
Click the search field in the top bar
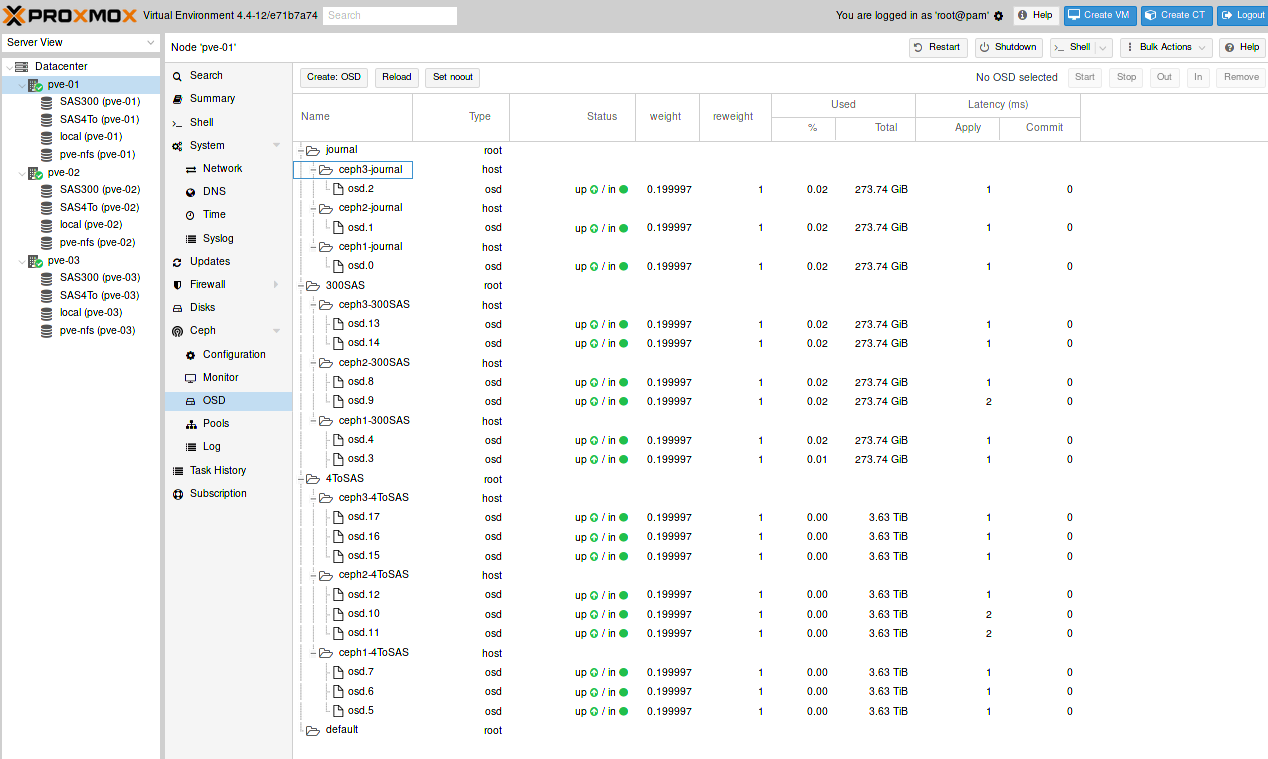coord(390,15)
